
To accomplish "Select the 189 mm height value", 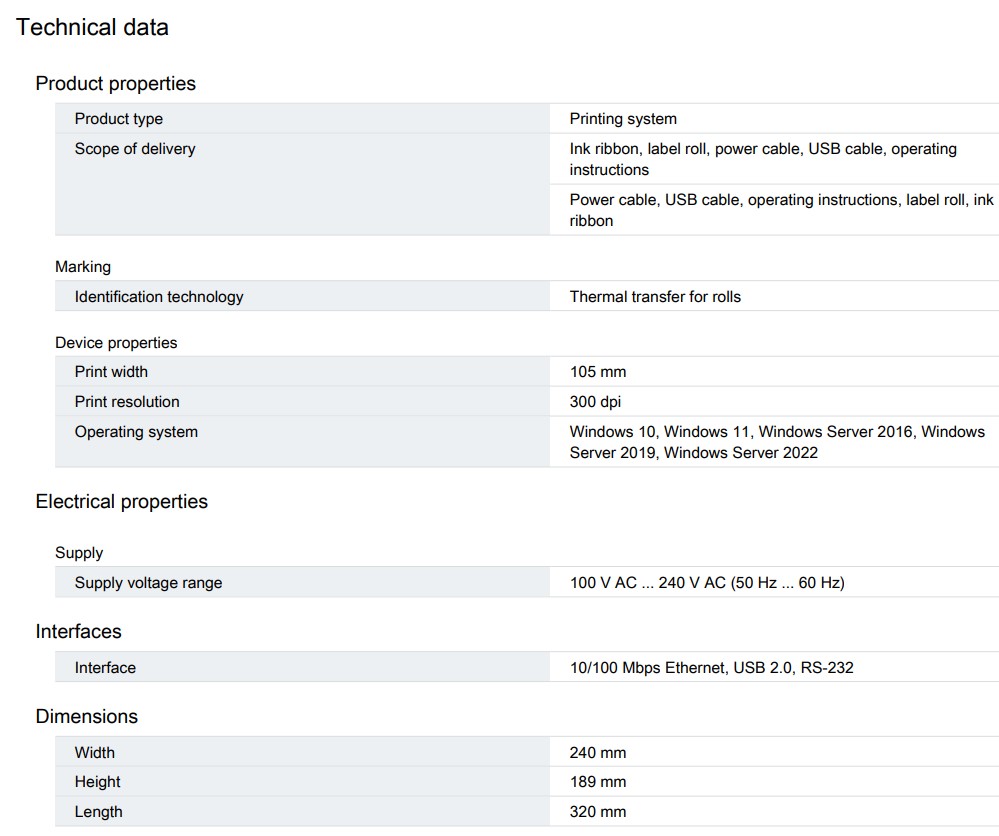I will click(598, 782).
